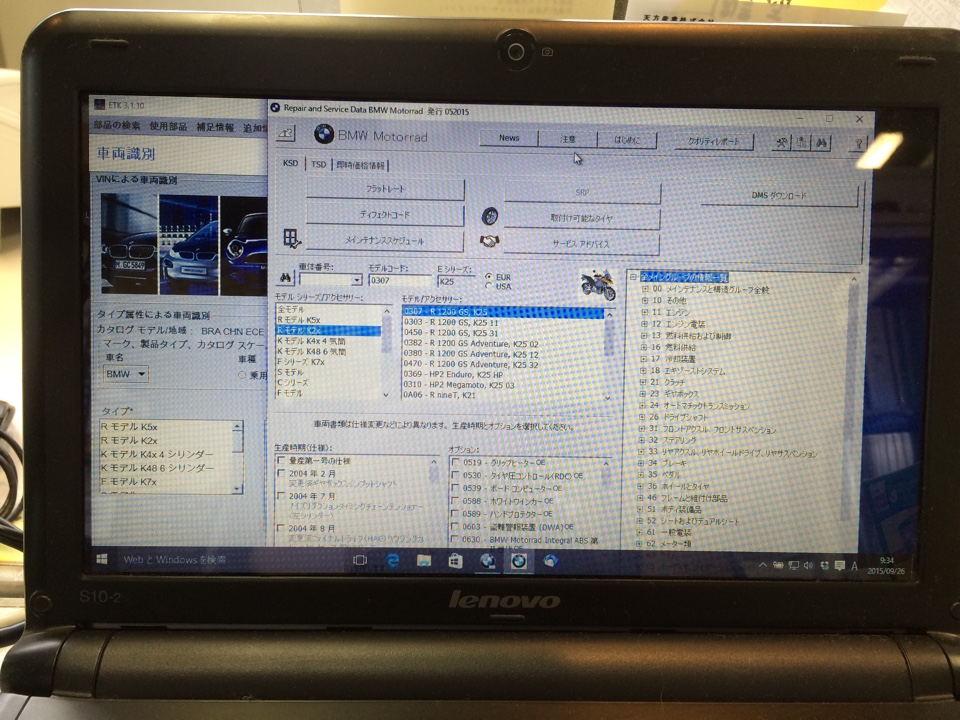Collapse 全メイングループの情報一覧 tree root
The image size is (960, 720).
(x=634, y=277)
